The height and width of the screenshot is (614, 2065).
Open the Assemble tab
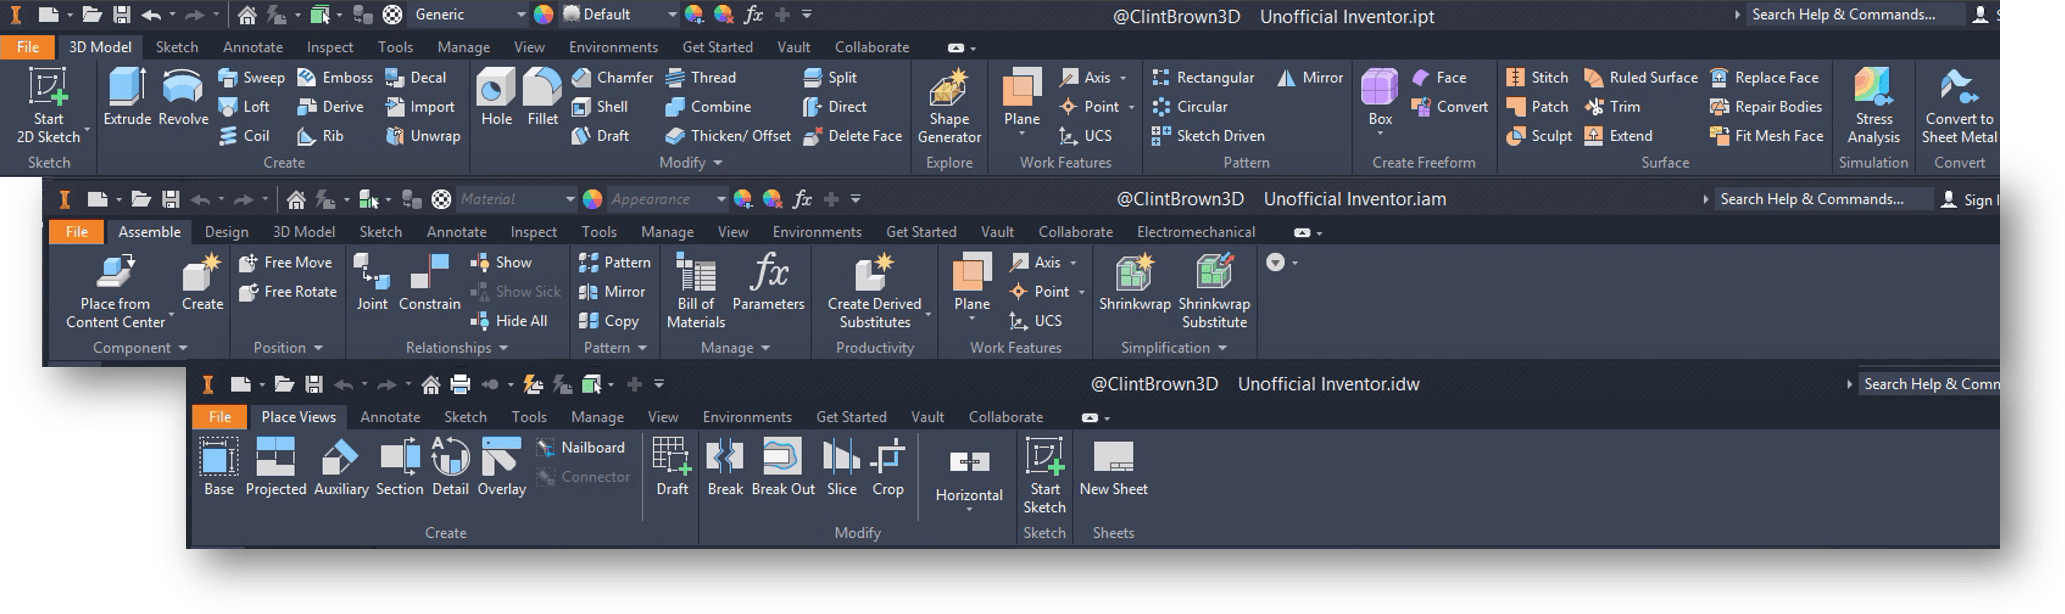tap(149, 232)
